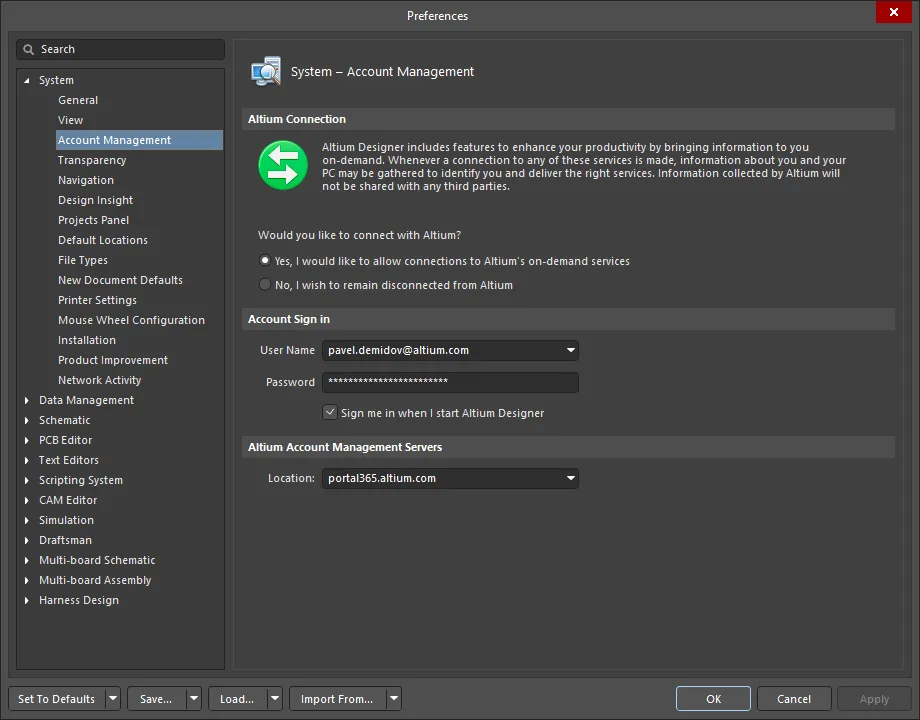Click the Apply button

coord(874,699)
